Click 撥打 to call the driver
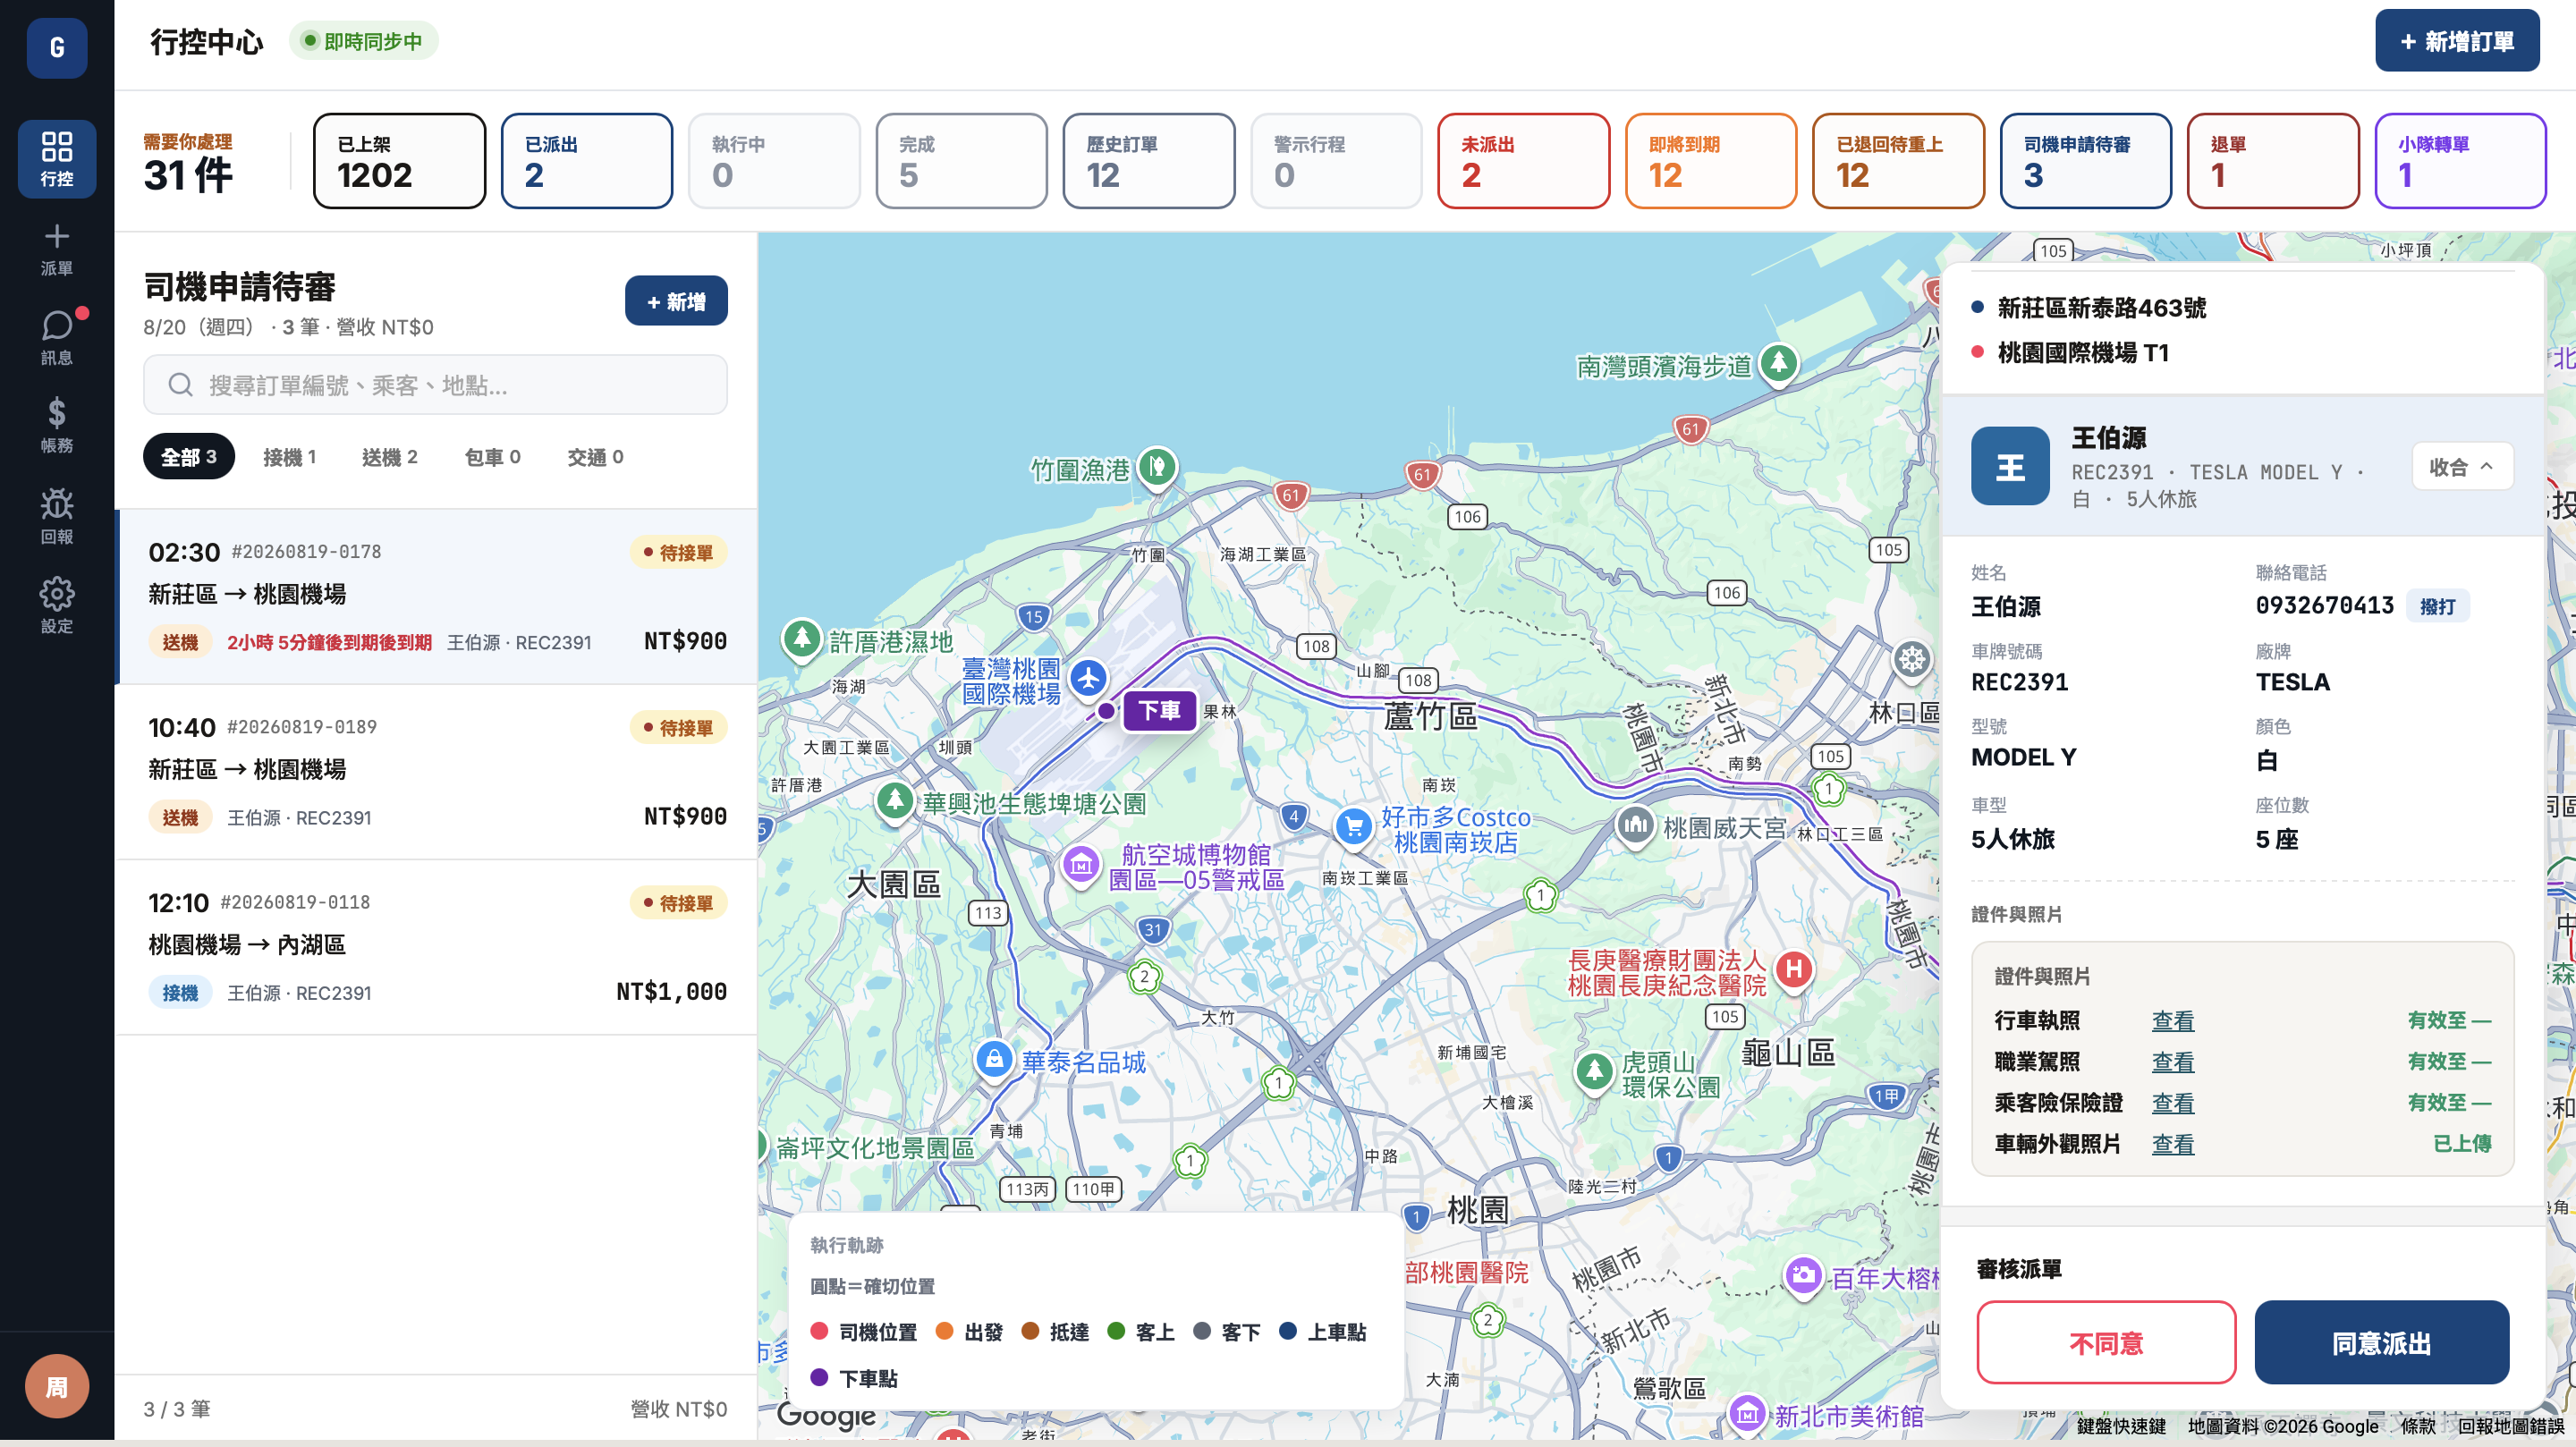 pyautogui.click(x=2437, y=606)
